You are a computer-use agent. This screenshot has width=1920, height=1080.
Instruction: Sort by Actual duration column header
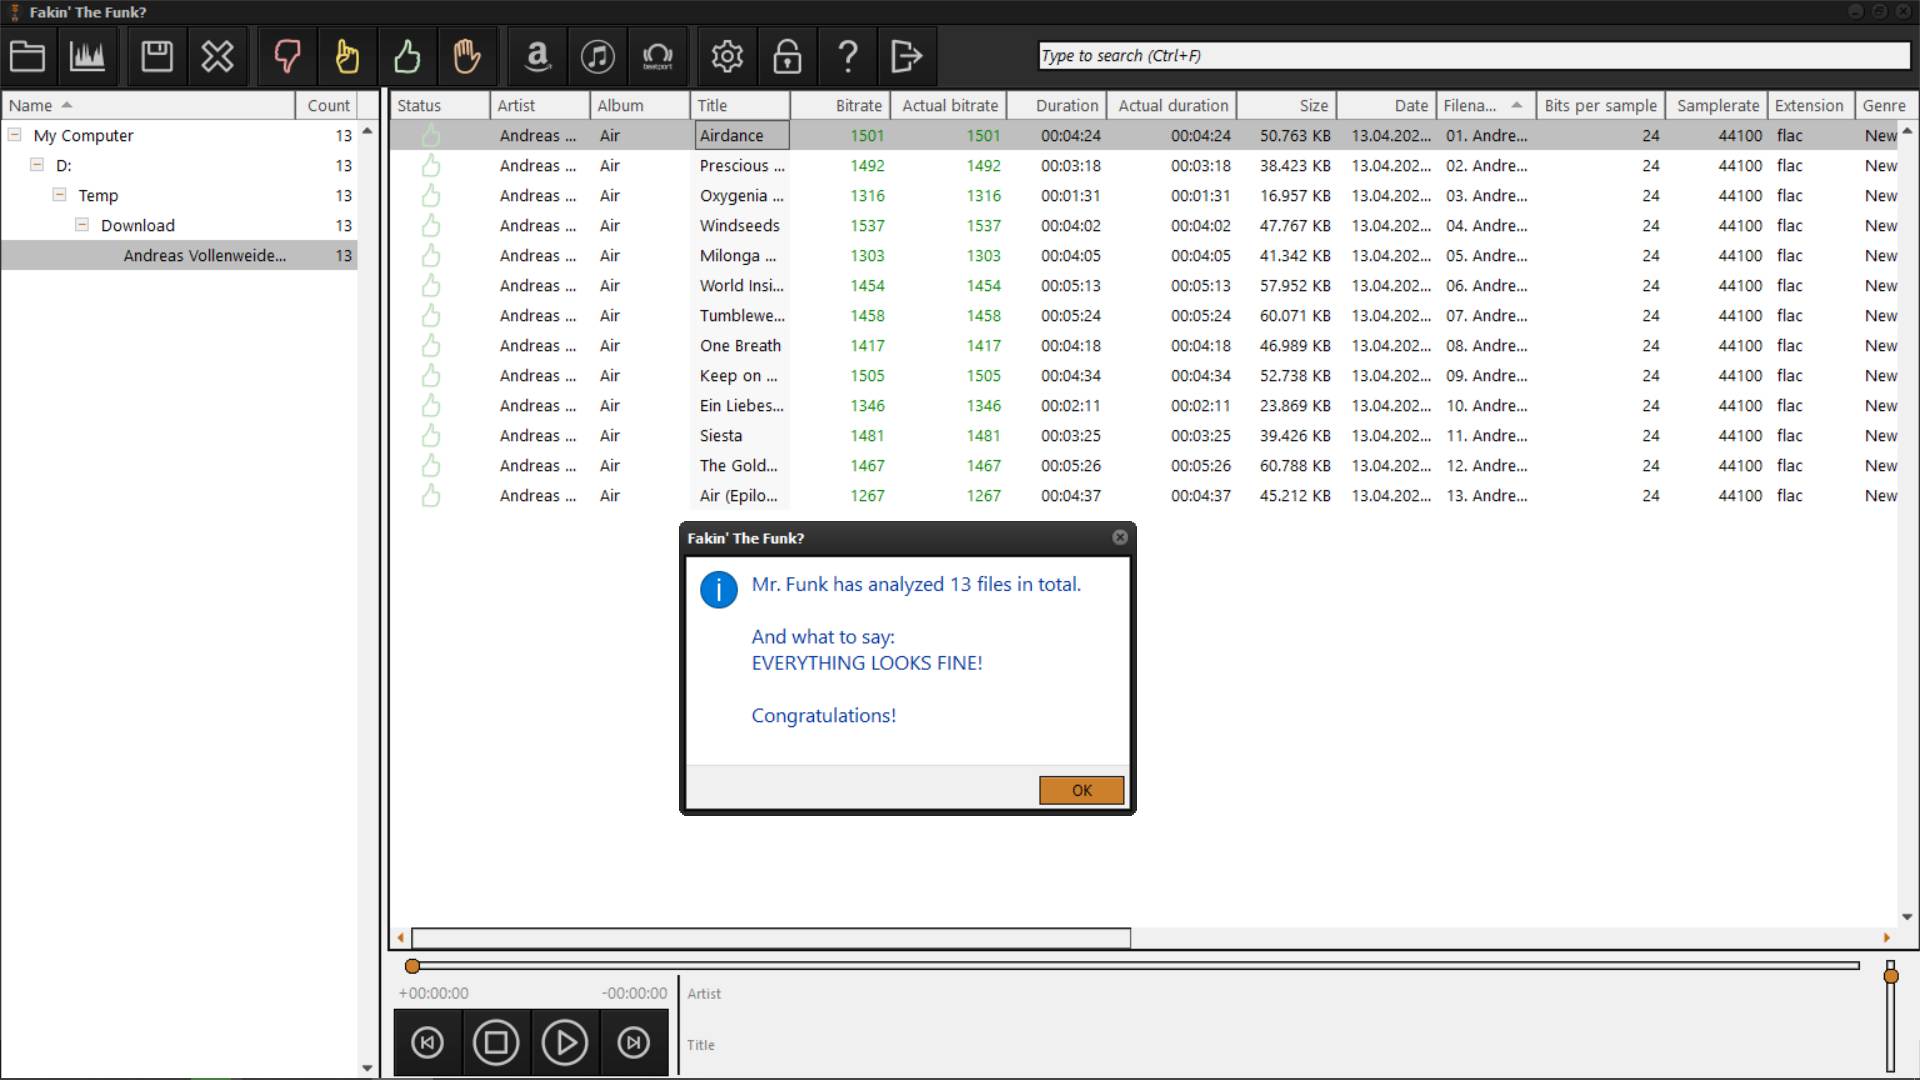pyautogui.click(x=1172, y=105)
